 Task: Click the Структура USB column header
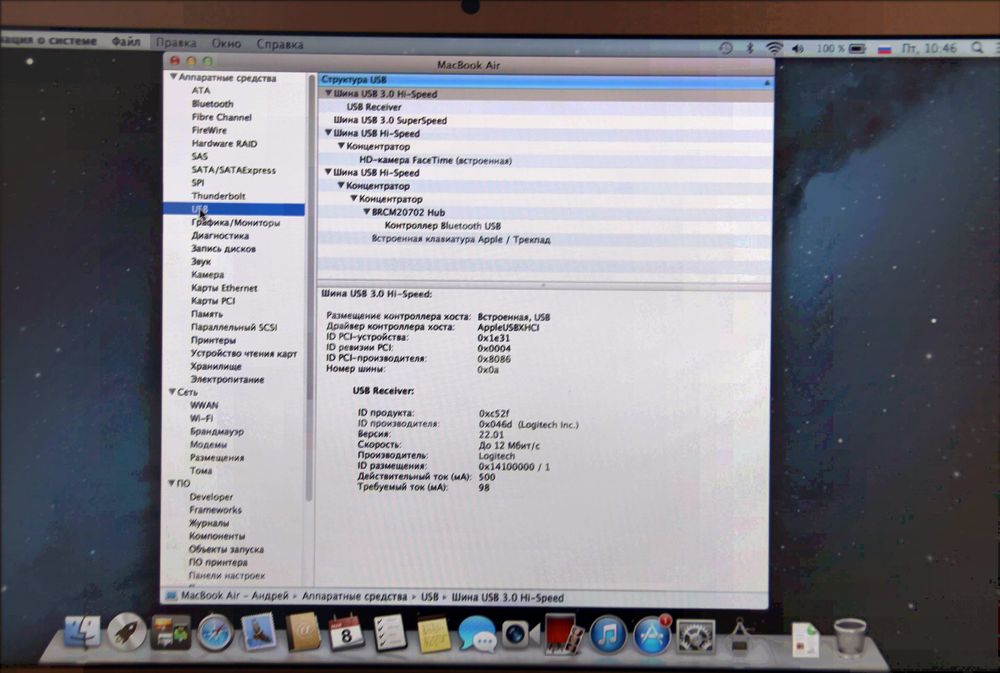(545, 80)
